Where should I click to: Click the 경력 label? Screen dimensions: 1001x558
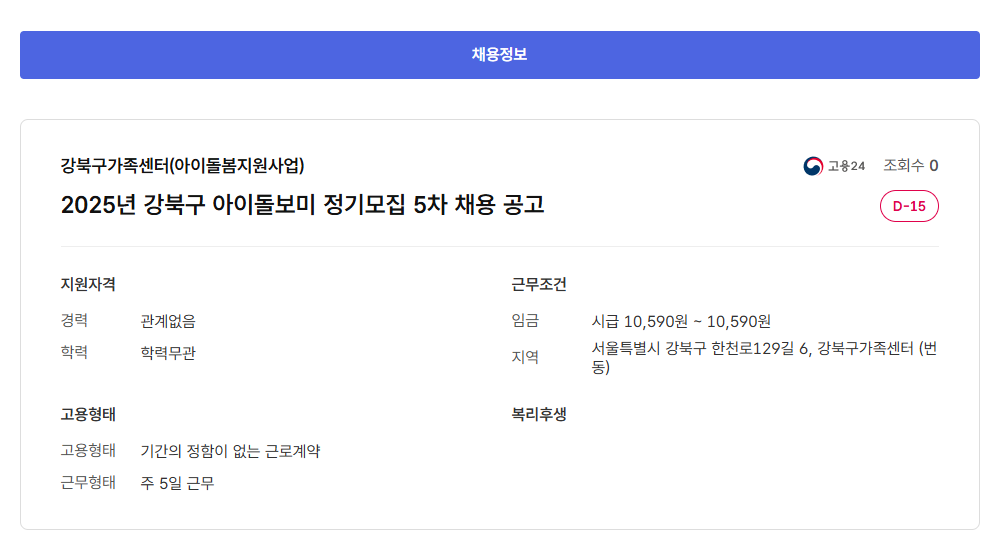pyautogui.click(x=74, y=321)
